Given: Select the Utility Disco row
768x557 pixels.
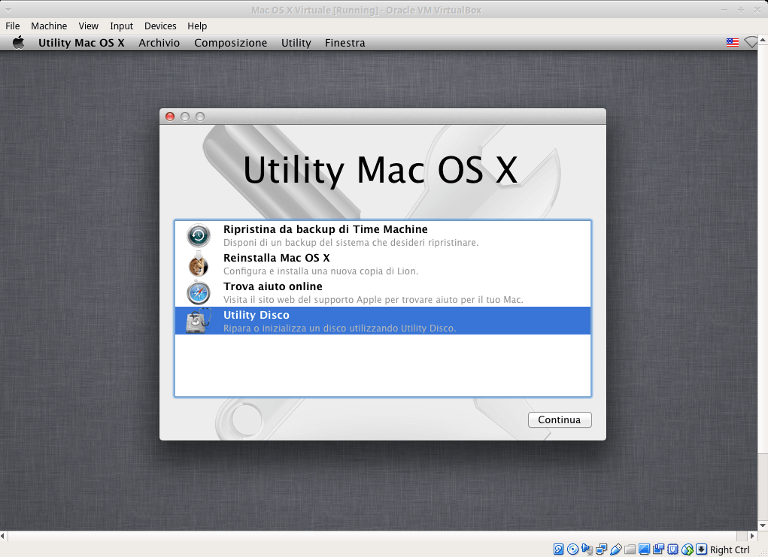Looking at the screenshot, I should (x=383, y=321).
